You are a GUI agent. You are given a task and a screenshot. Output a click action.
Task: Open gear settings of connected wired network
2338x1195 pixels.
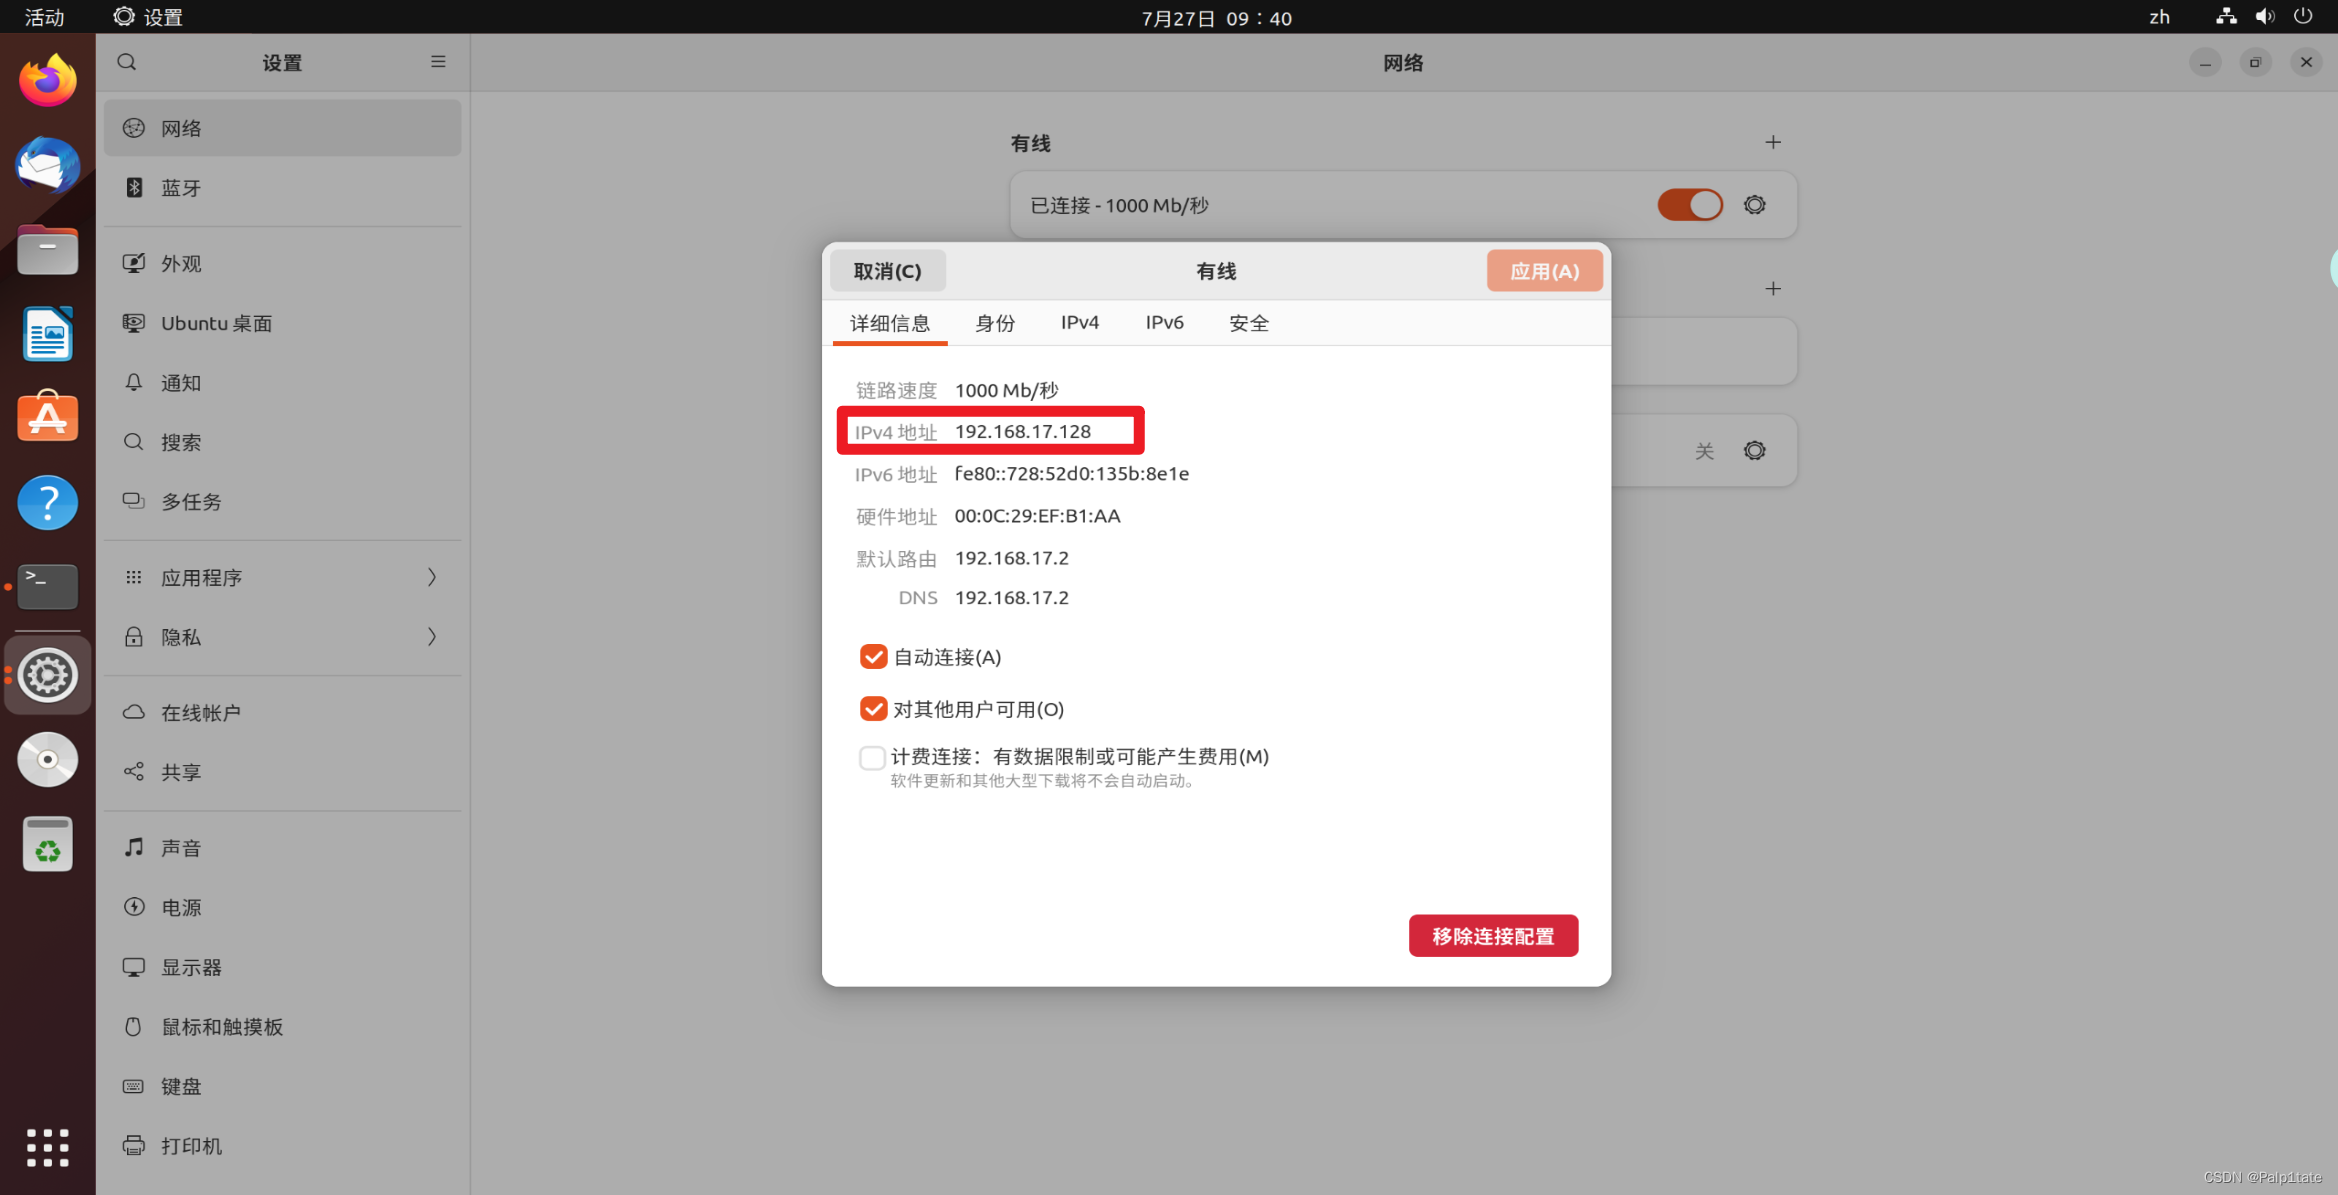point(1755,205)
